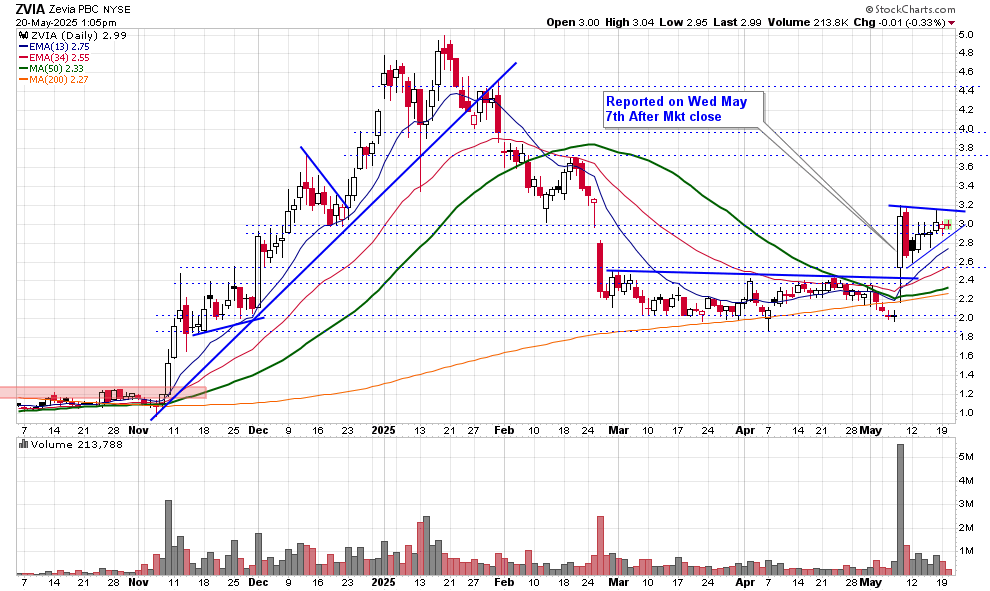Click the green MA(50) legend line marker

(25, 68)
